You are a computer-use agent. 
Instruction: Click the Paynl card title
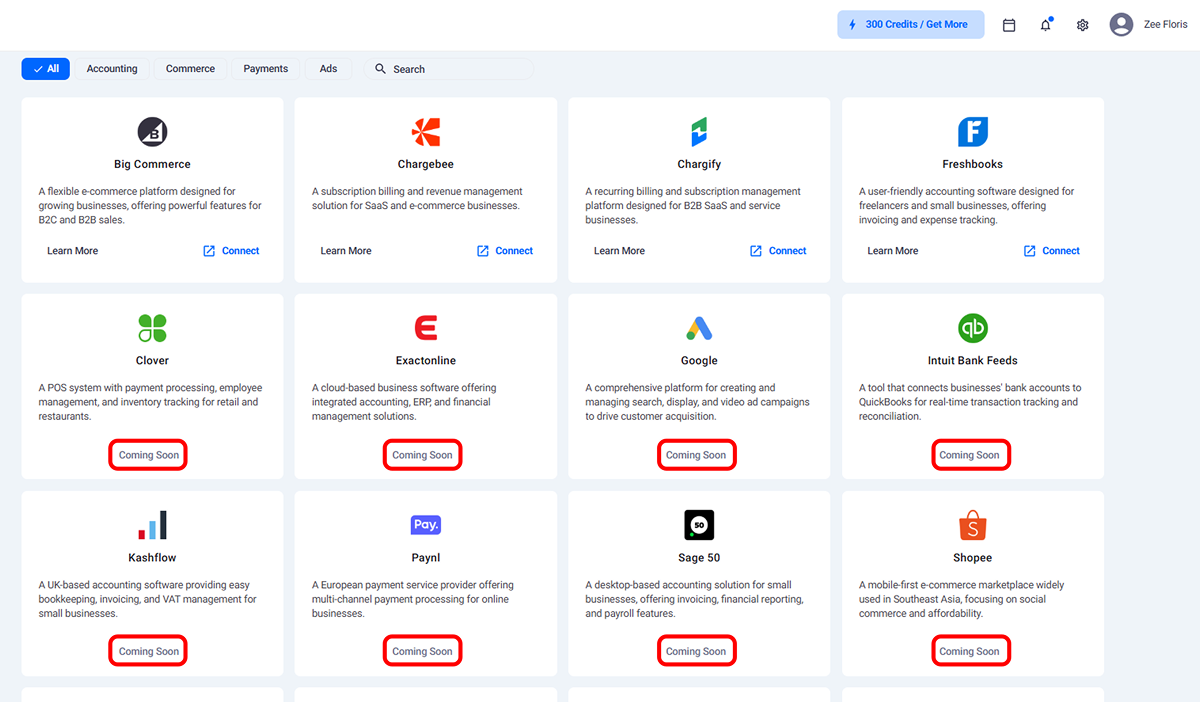(x=426, y=558)
